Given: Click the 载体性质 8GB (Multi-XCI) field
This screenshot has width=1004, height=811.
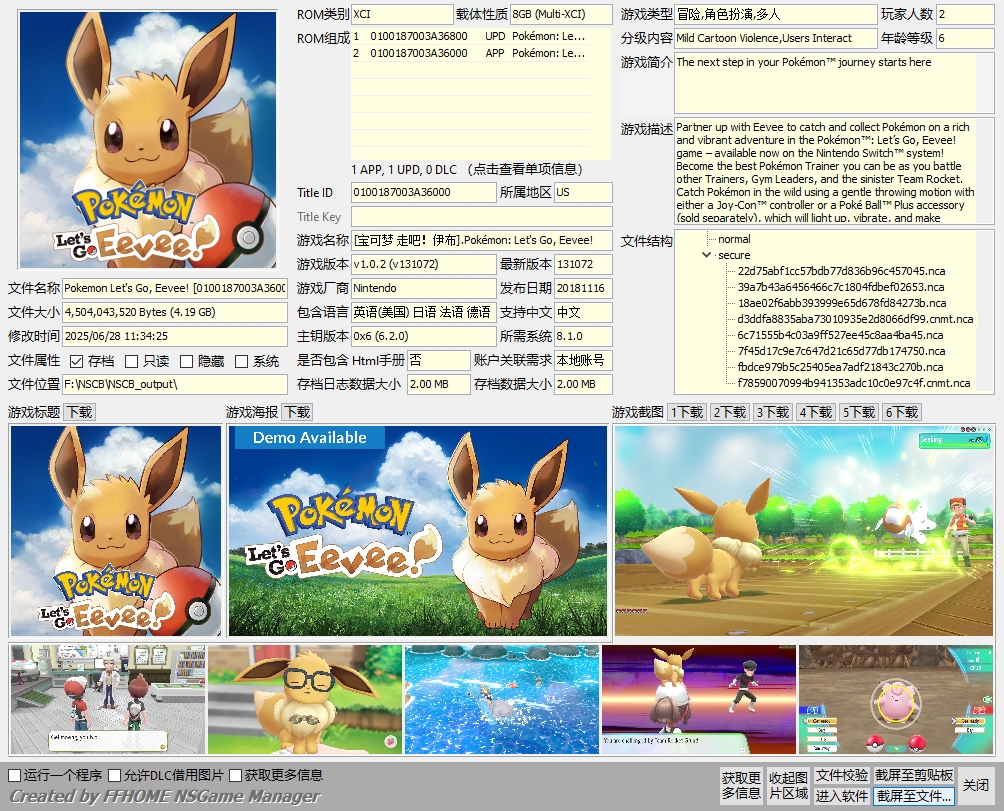Looking at the screenshot, I should coord(561,14).
